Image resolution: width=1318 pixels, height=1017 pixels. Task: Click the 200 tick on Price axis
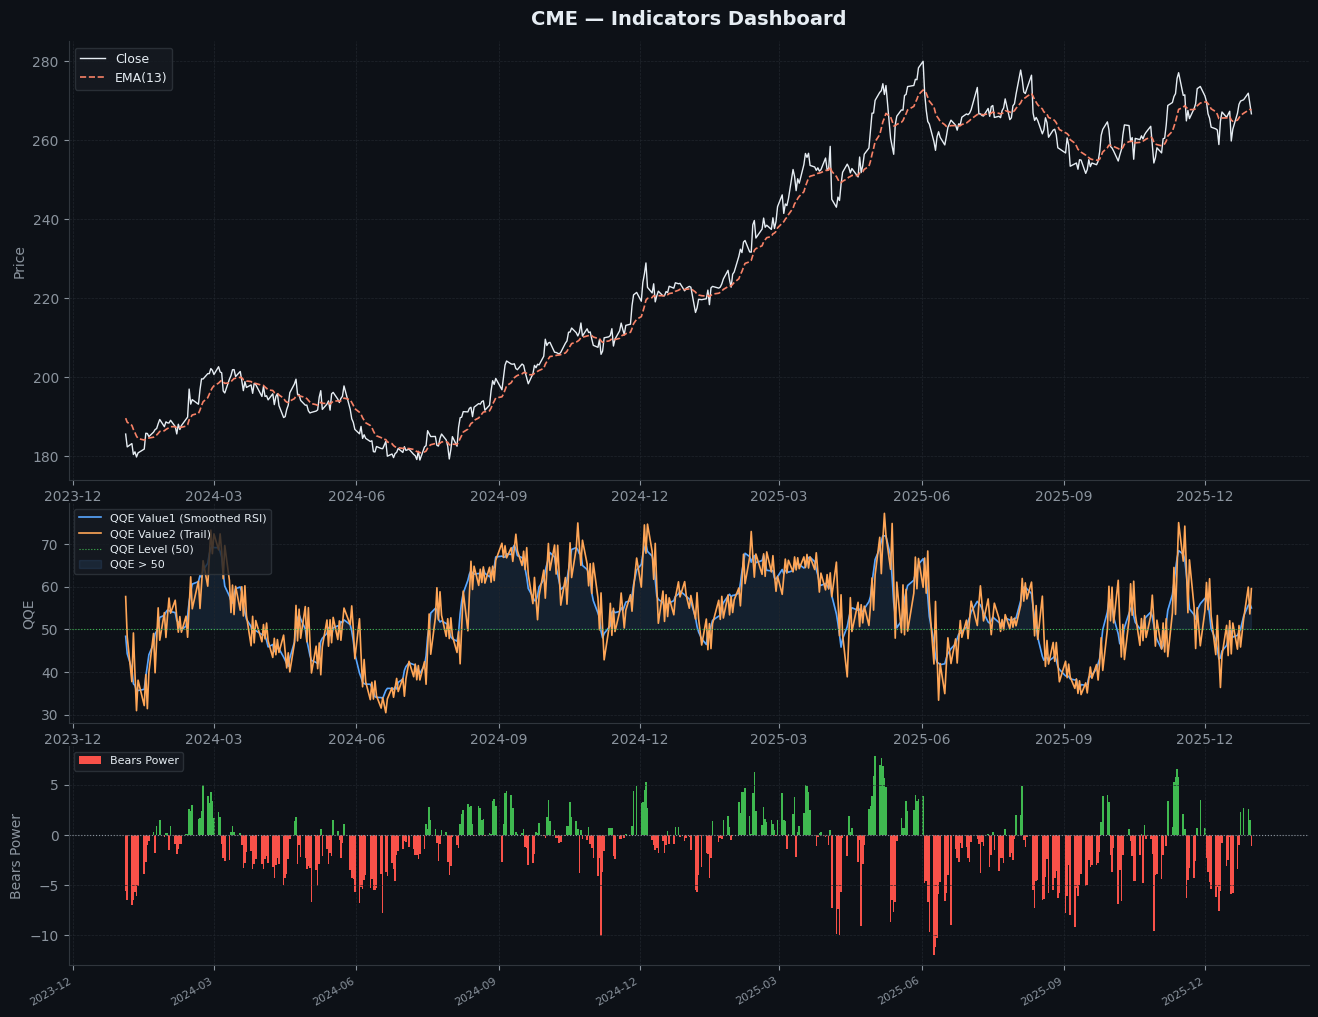coord(47,378)
